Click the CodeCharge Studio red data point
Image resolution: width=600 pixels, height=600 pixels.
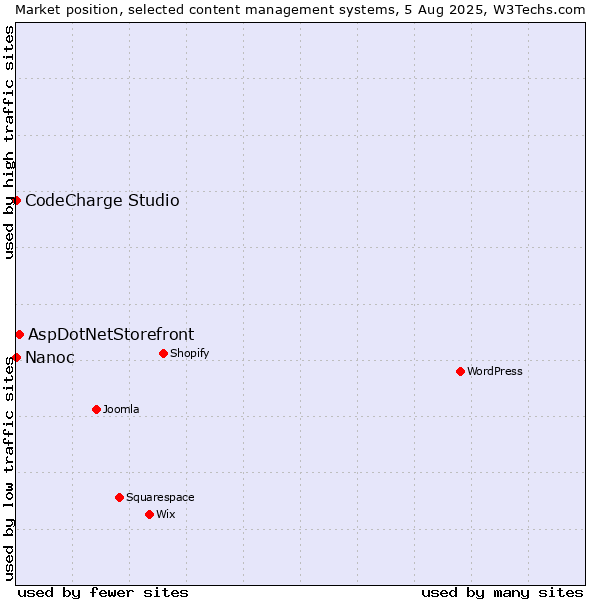pyautogui.click(x=16, y=201)
